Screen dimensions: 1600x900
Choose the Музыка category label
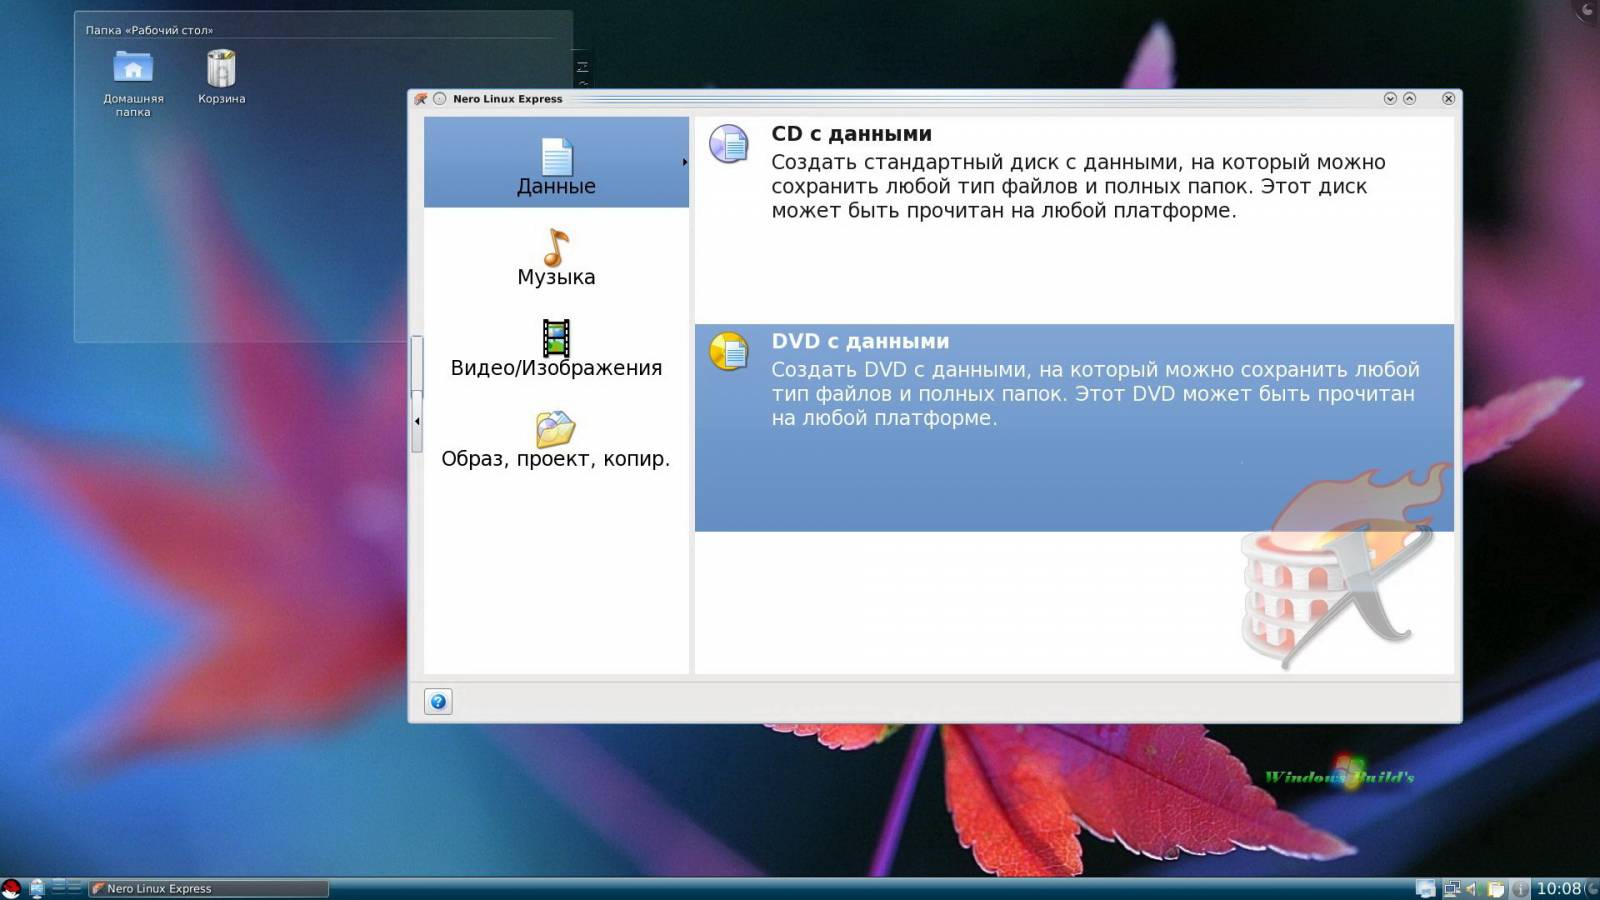coord(556,277)
